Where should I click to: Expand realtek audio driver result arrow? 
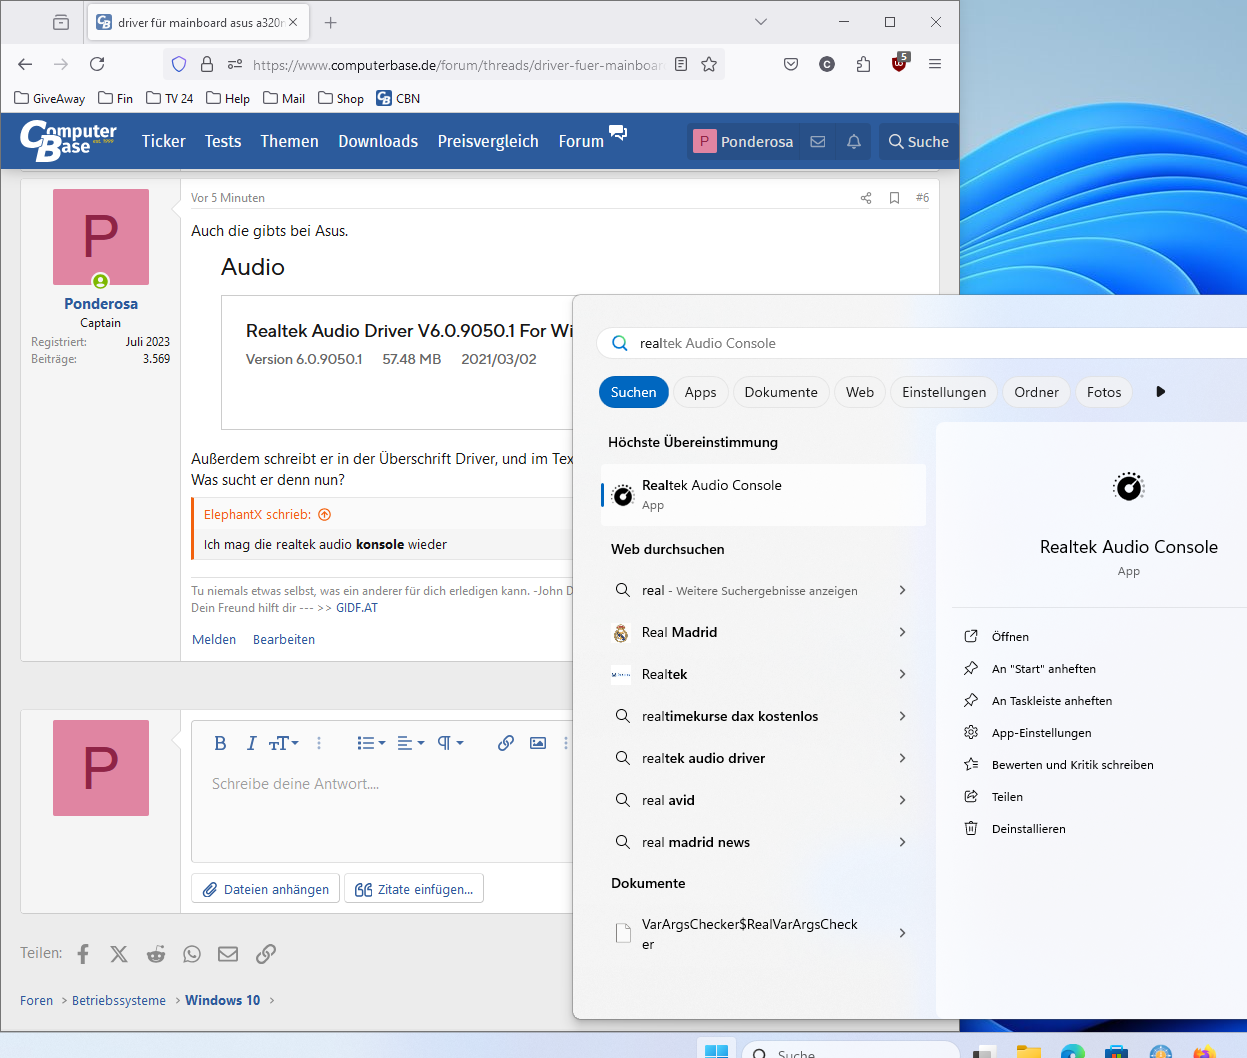[x=902, y=758]
